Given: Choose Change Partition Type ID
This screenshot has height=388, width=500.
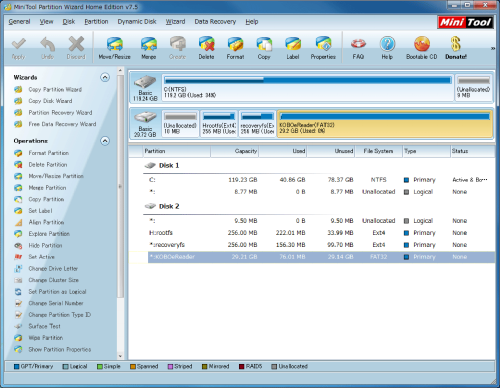Looking at the screenshot, I should pos(60,315).
